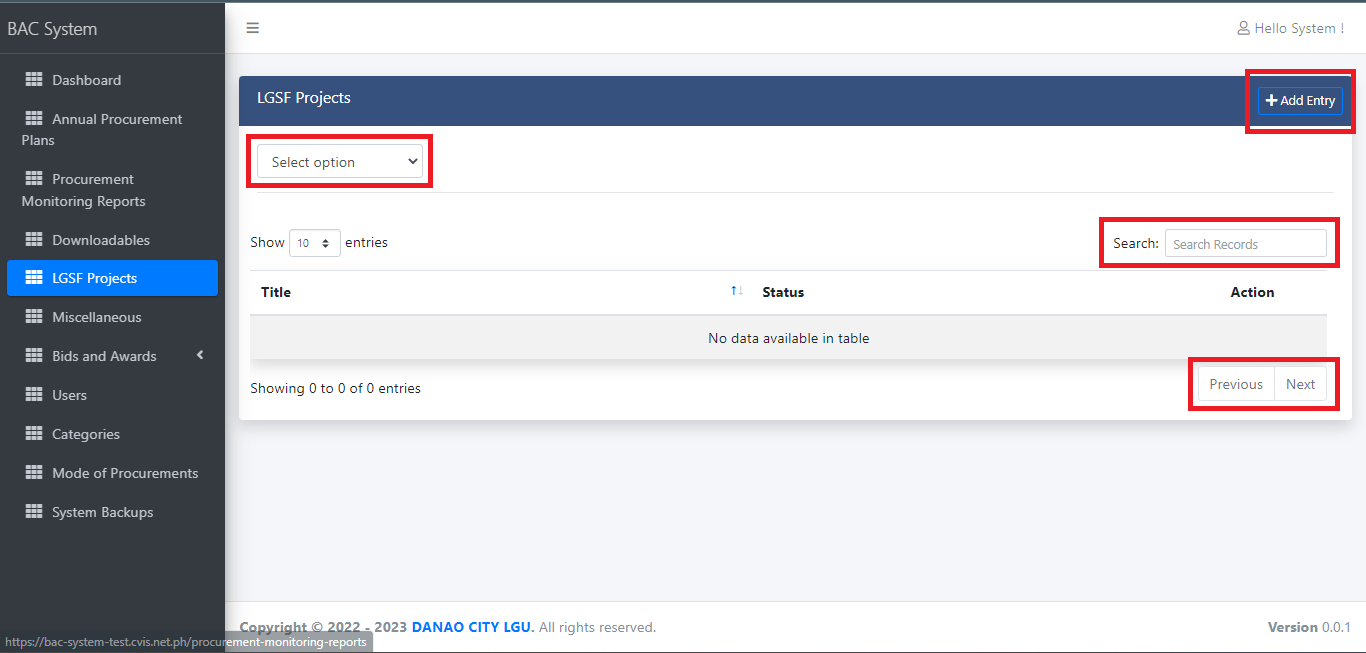Open Procurement Monitoring Reports page
Screen dimensions: 1366x653
[112, 190]
